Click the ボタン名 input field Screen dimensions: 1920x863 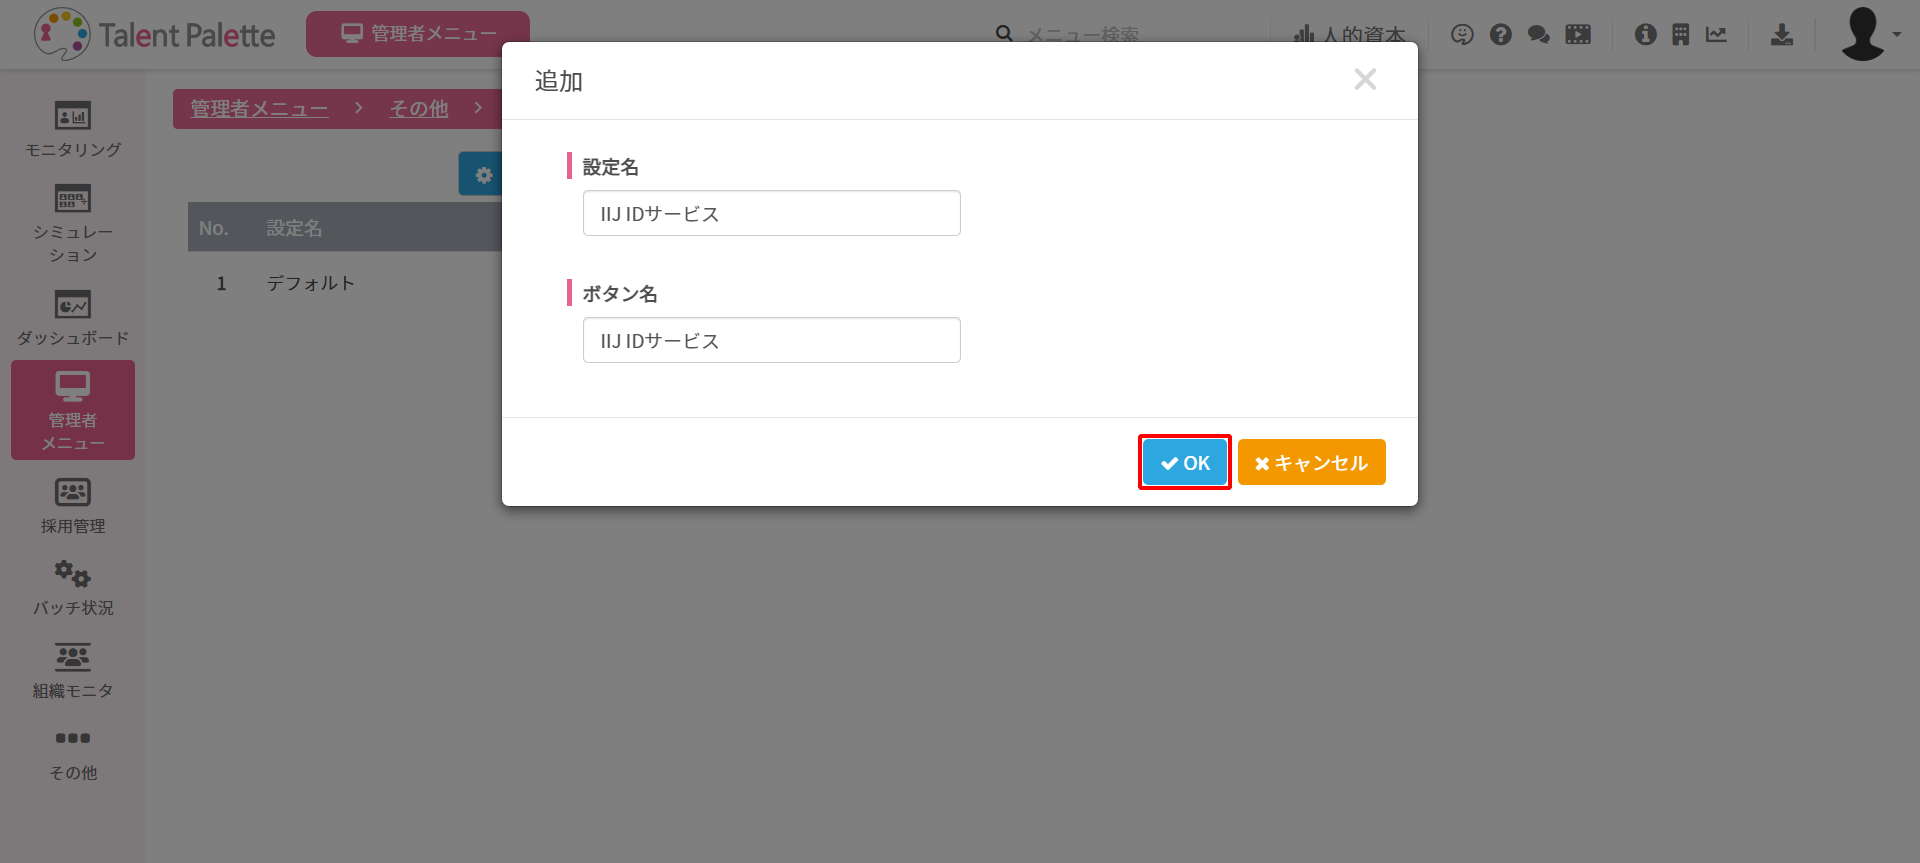click(x=771, y=341)
